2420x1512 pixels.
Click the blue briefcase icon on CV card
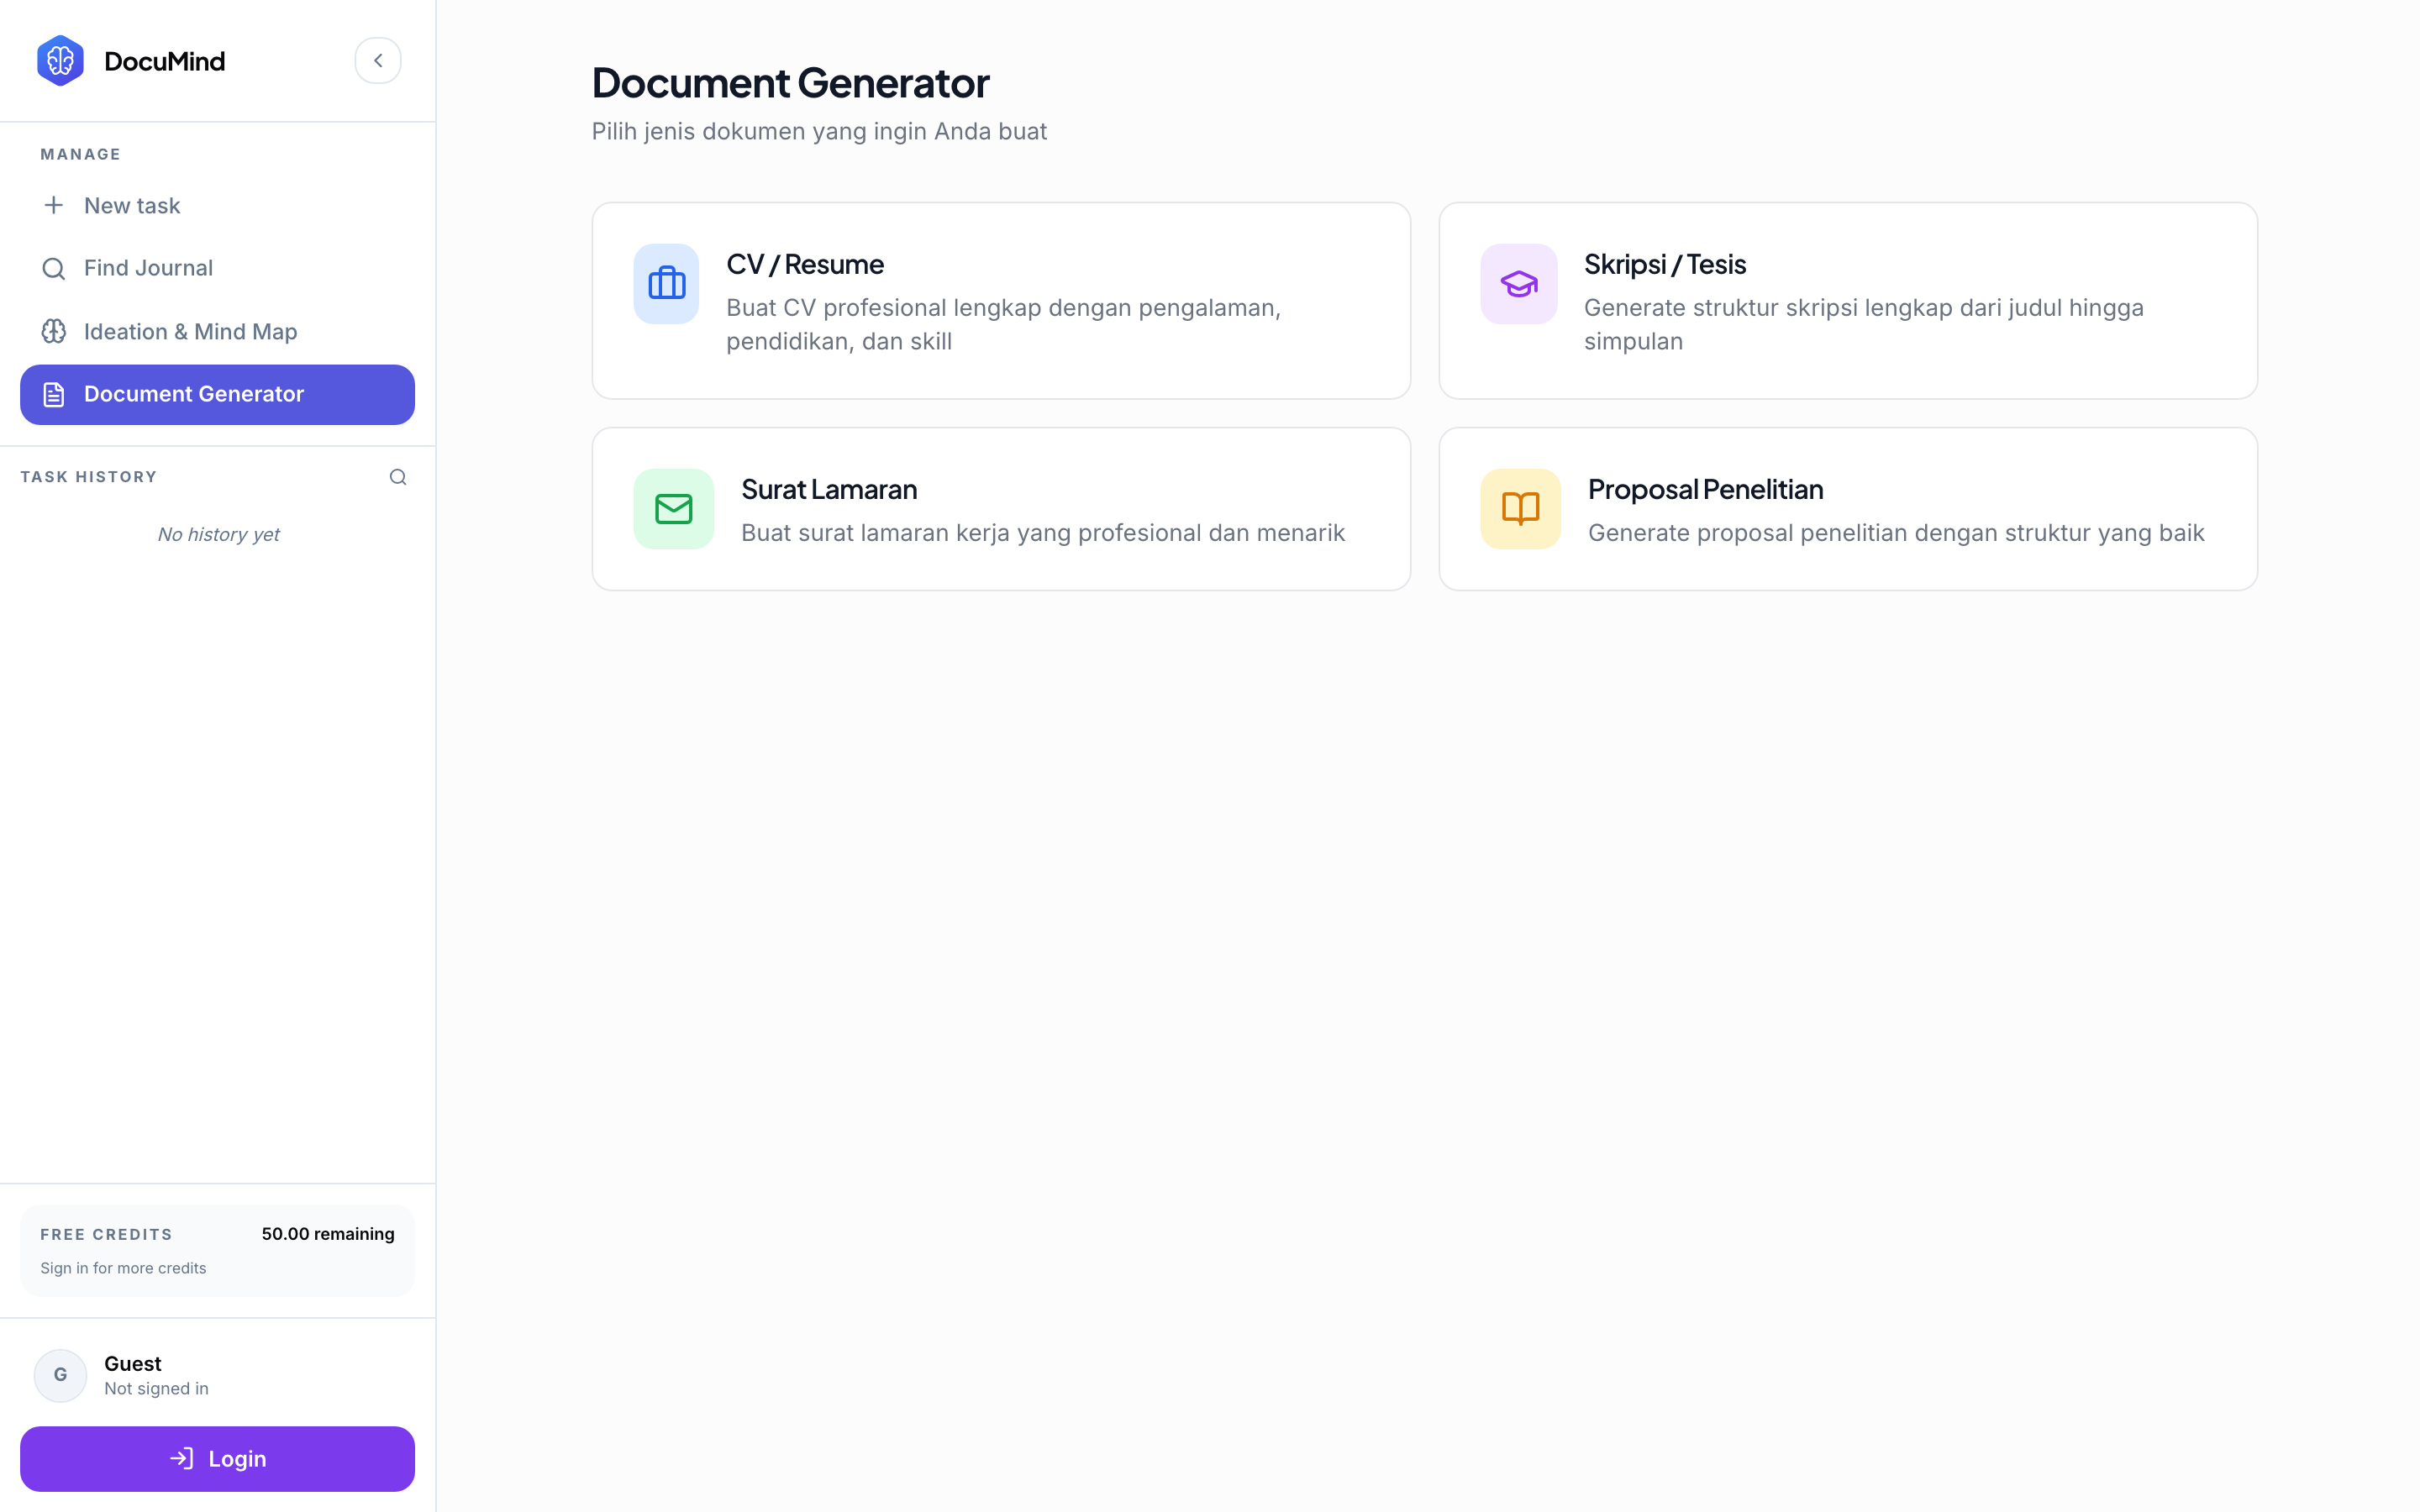(666, 284)
